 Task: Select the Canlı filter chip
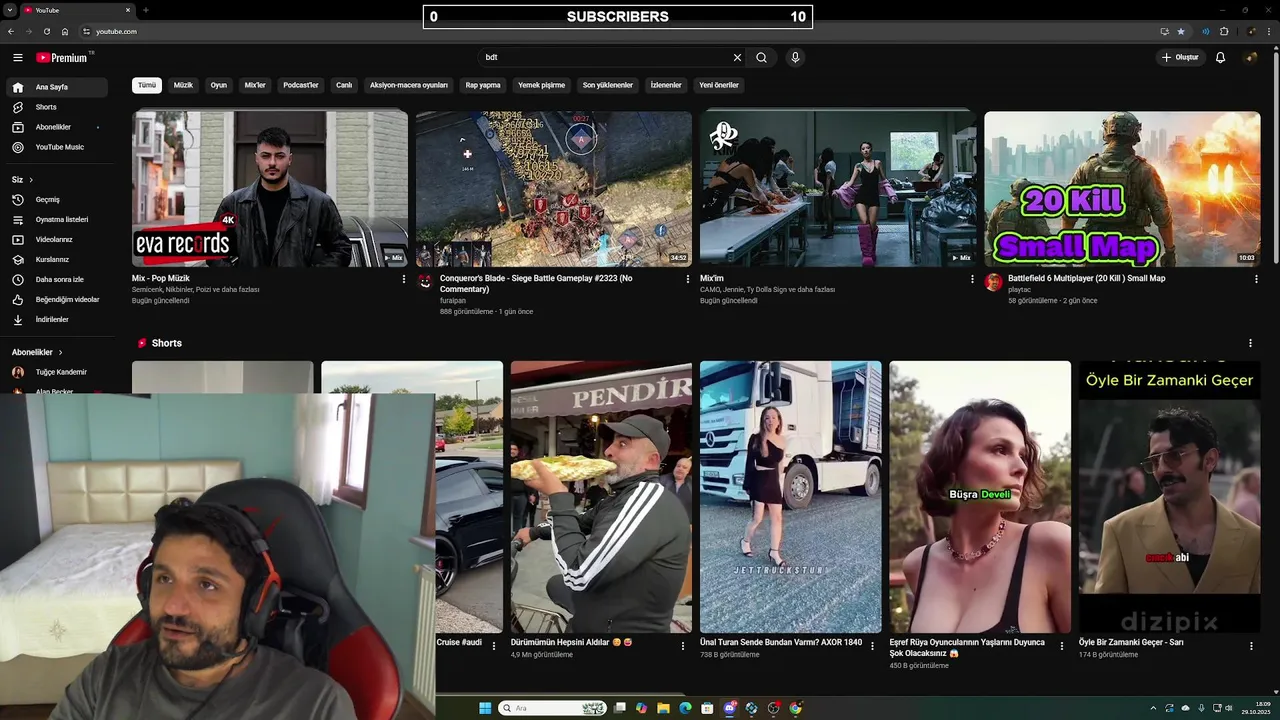tap(344, 85)
